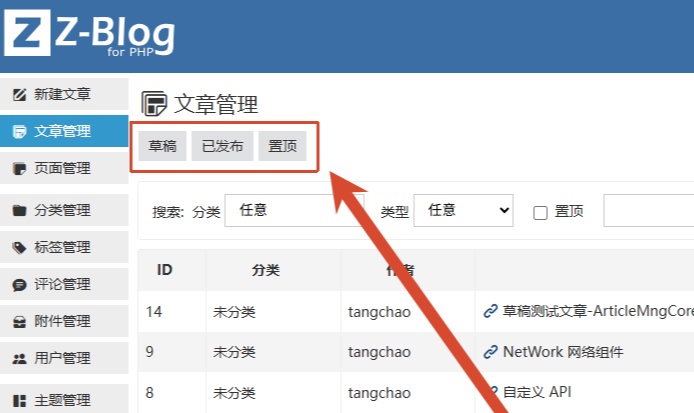
Task: Click author tangchao in row 9
Action: click(379, 352)
